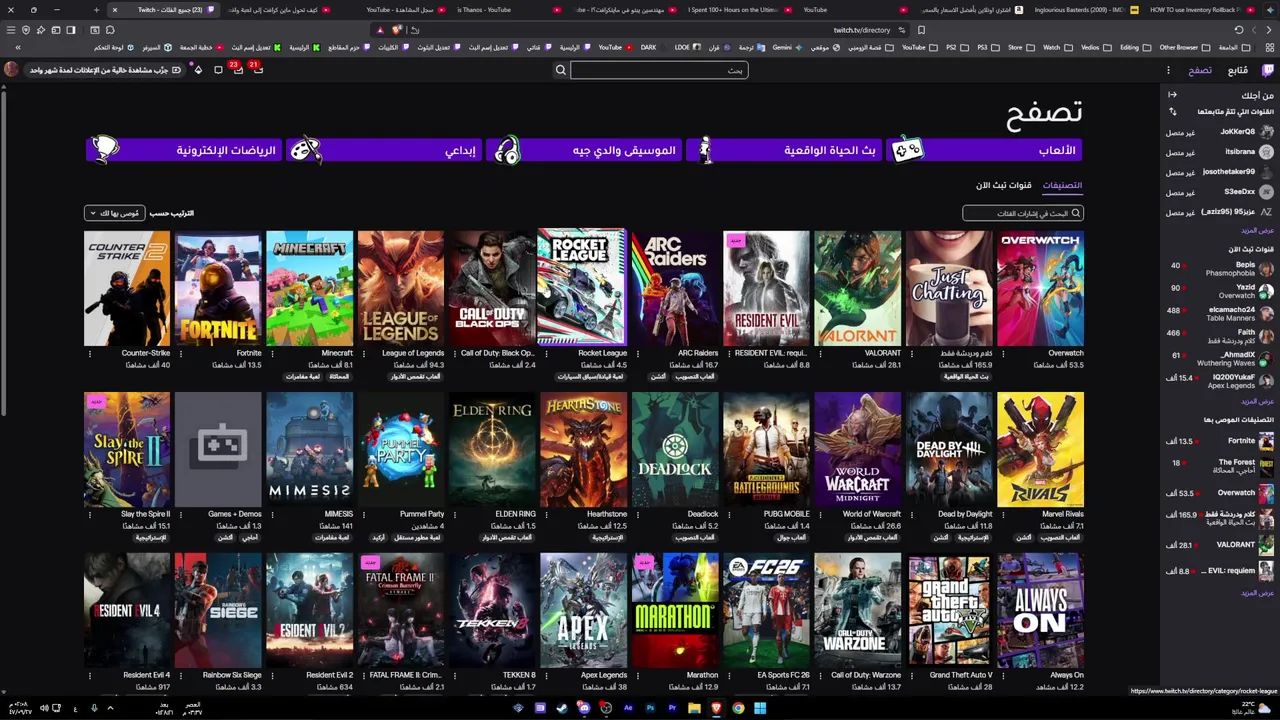Viewport: 1280px width, 720px height.
Task: Click the Windows Start button
Action: point(760,708)
